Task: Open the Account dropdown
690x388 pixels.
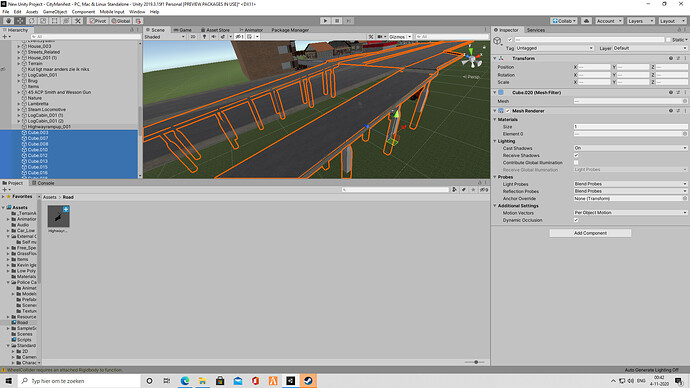Action: [x=609, y=21]
